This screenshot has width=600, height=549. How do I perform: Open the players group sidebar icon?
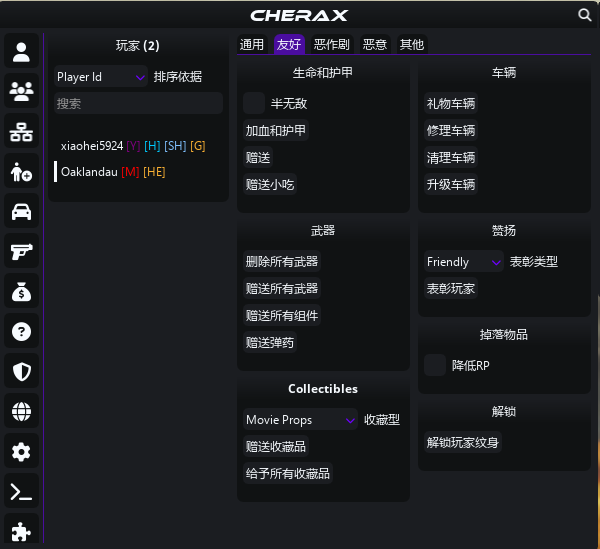[x=21, y=91]
